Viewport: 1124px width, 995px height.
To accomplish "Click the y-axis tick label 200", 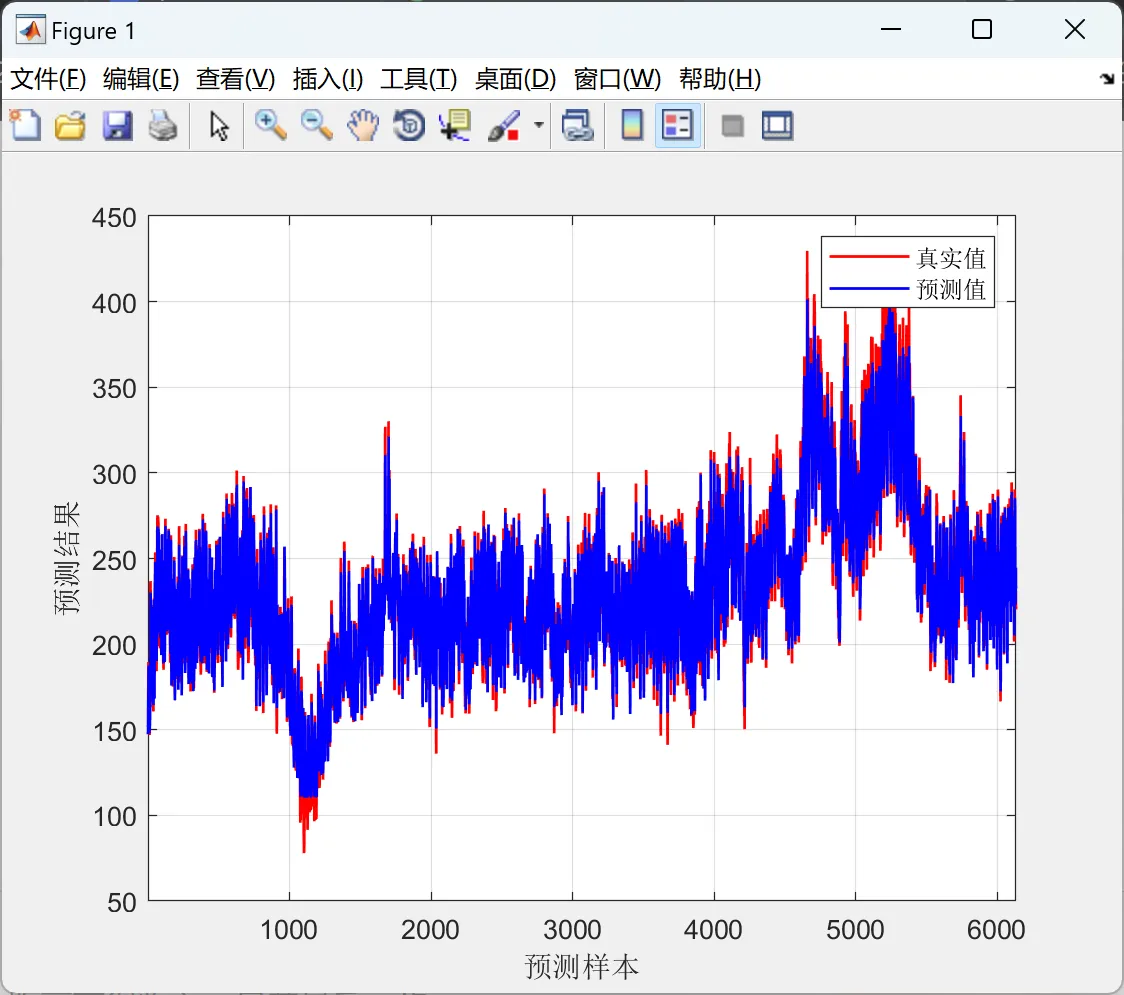I will tap(114, 645).
